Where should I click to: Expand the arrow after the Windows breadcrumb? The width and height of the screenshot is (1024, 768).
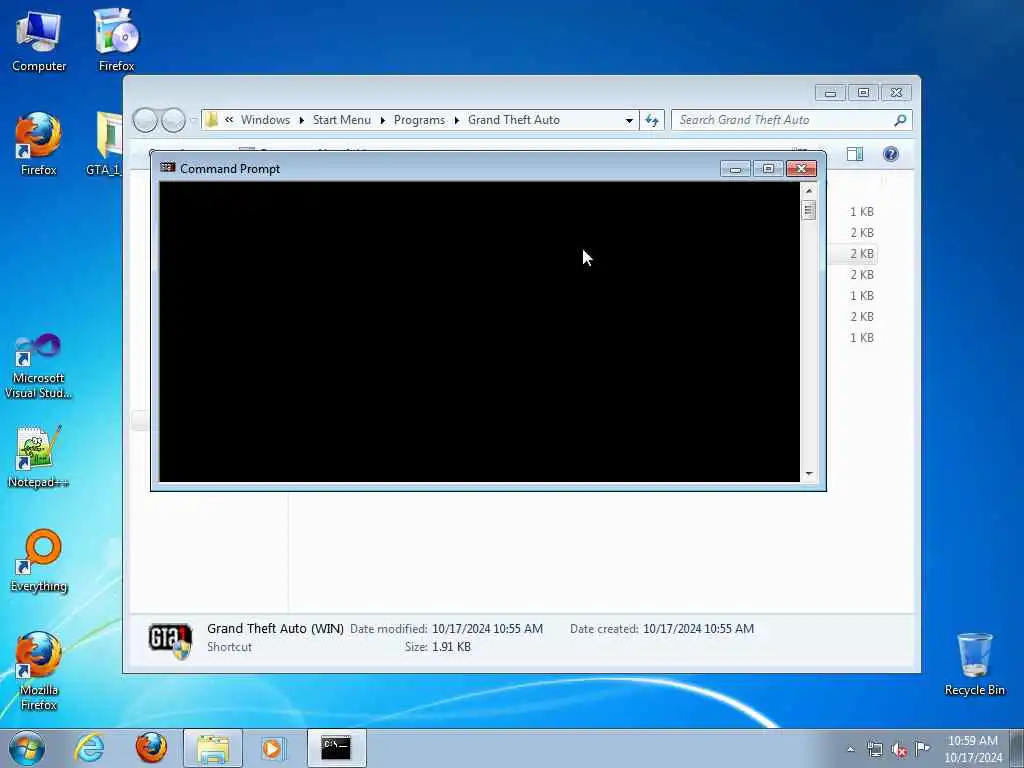point(302,120)
